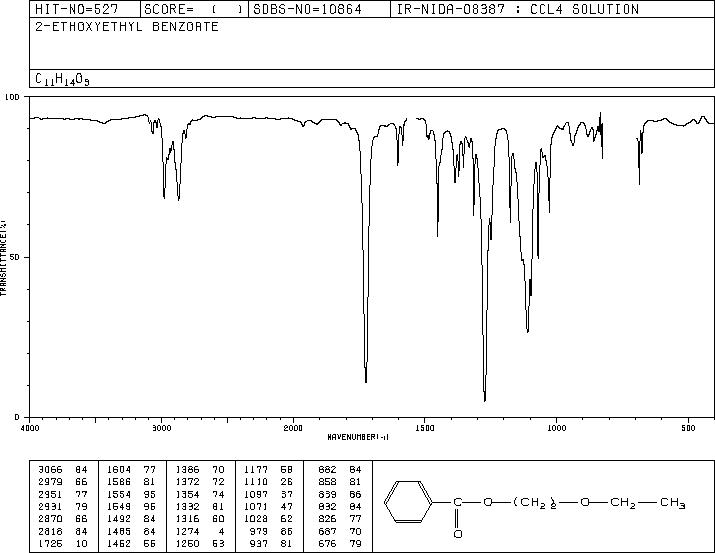
Task: Click the 100 transmittance axis label
Action: click(x=12, y=97)
